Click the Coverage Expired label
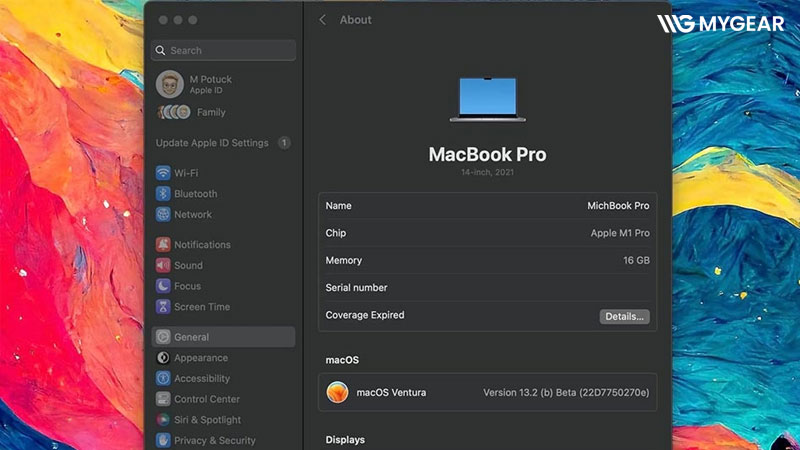Viewport: 800px width, 450px height. (x=365, y=315)
